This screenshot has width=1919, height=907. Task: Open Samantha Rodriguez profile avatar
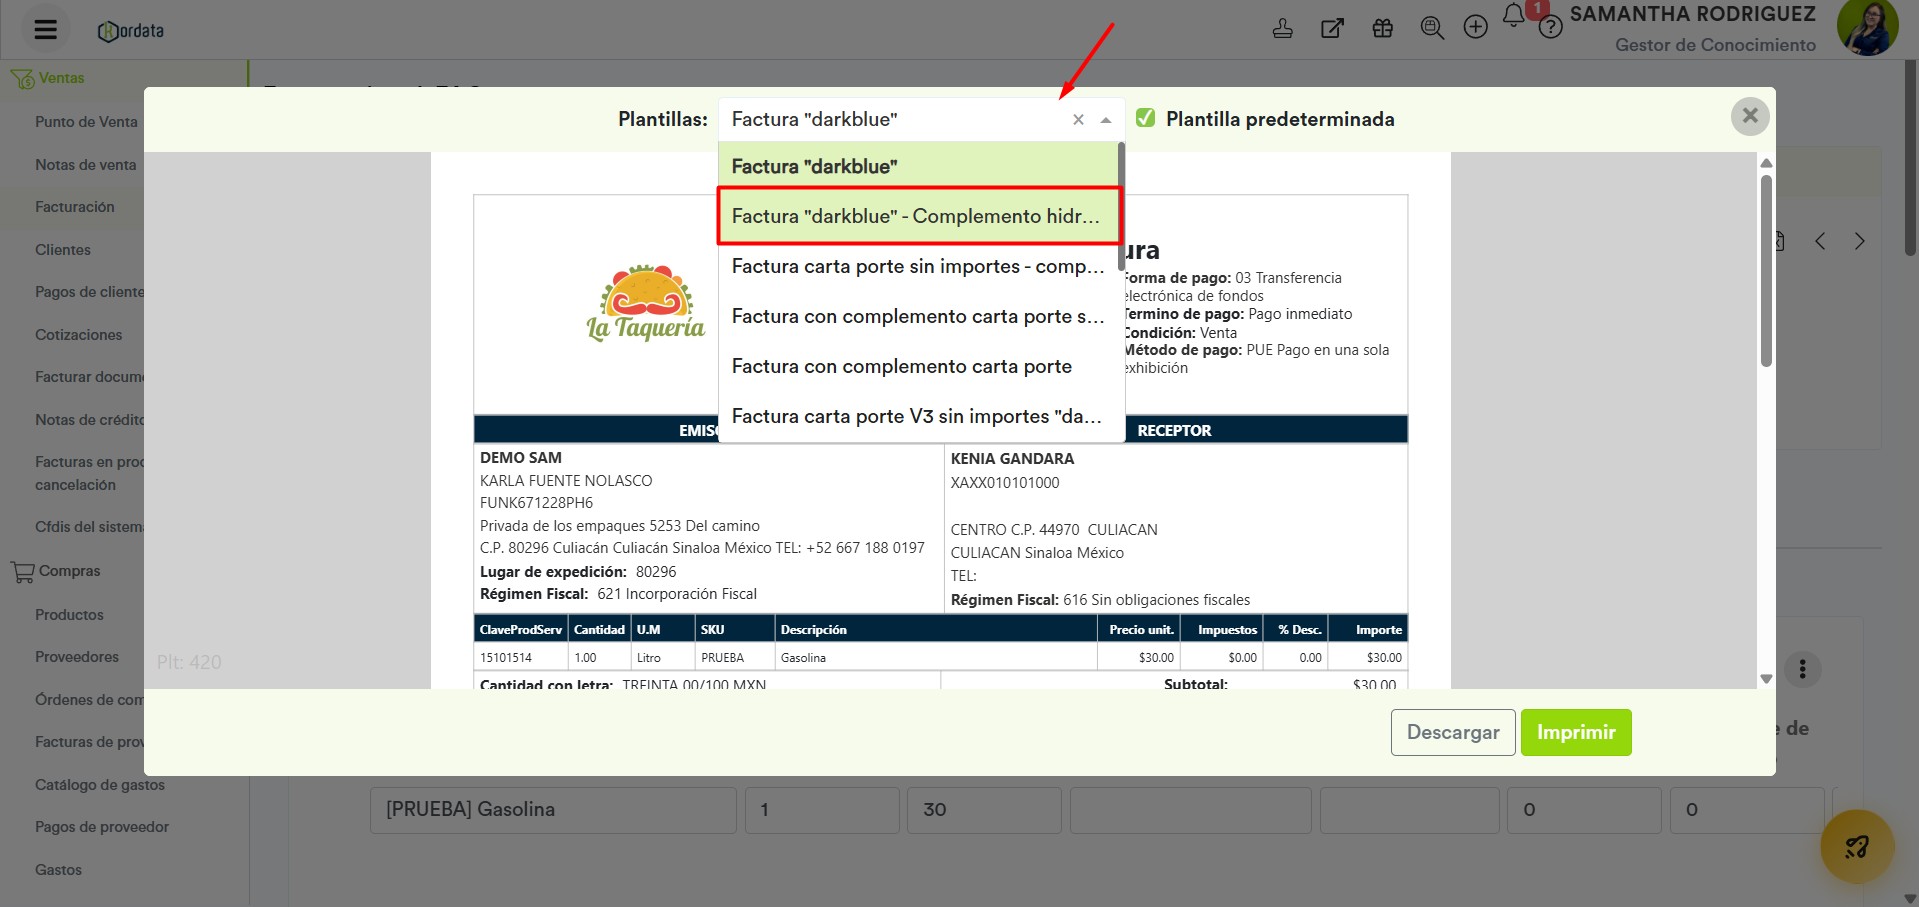[1867, 27]
